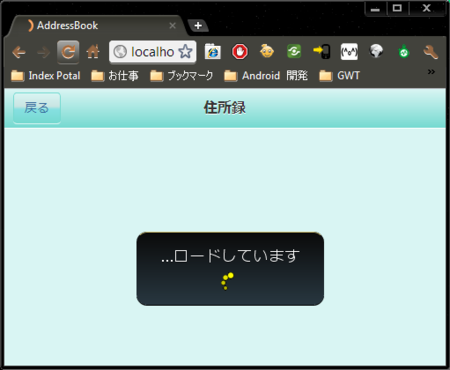
Task: Click the IE Tab extension icon
Action: point(213,51)
